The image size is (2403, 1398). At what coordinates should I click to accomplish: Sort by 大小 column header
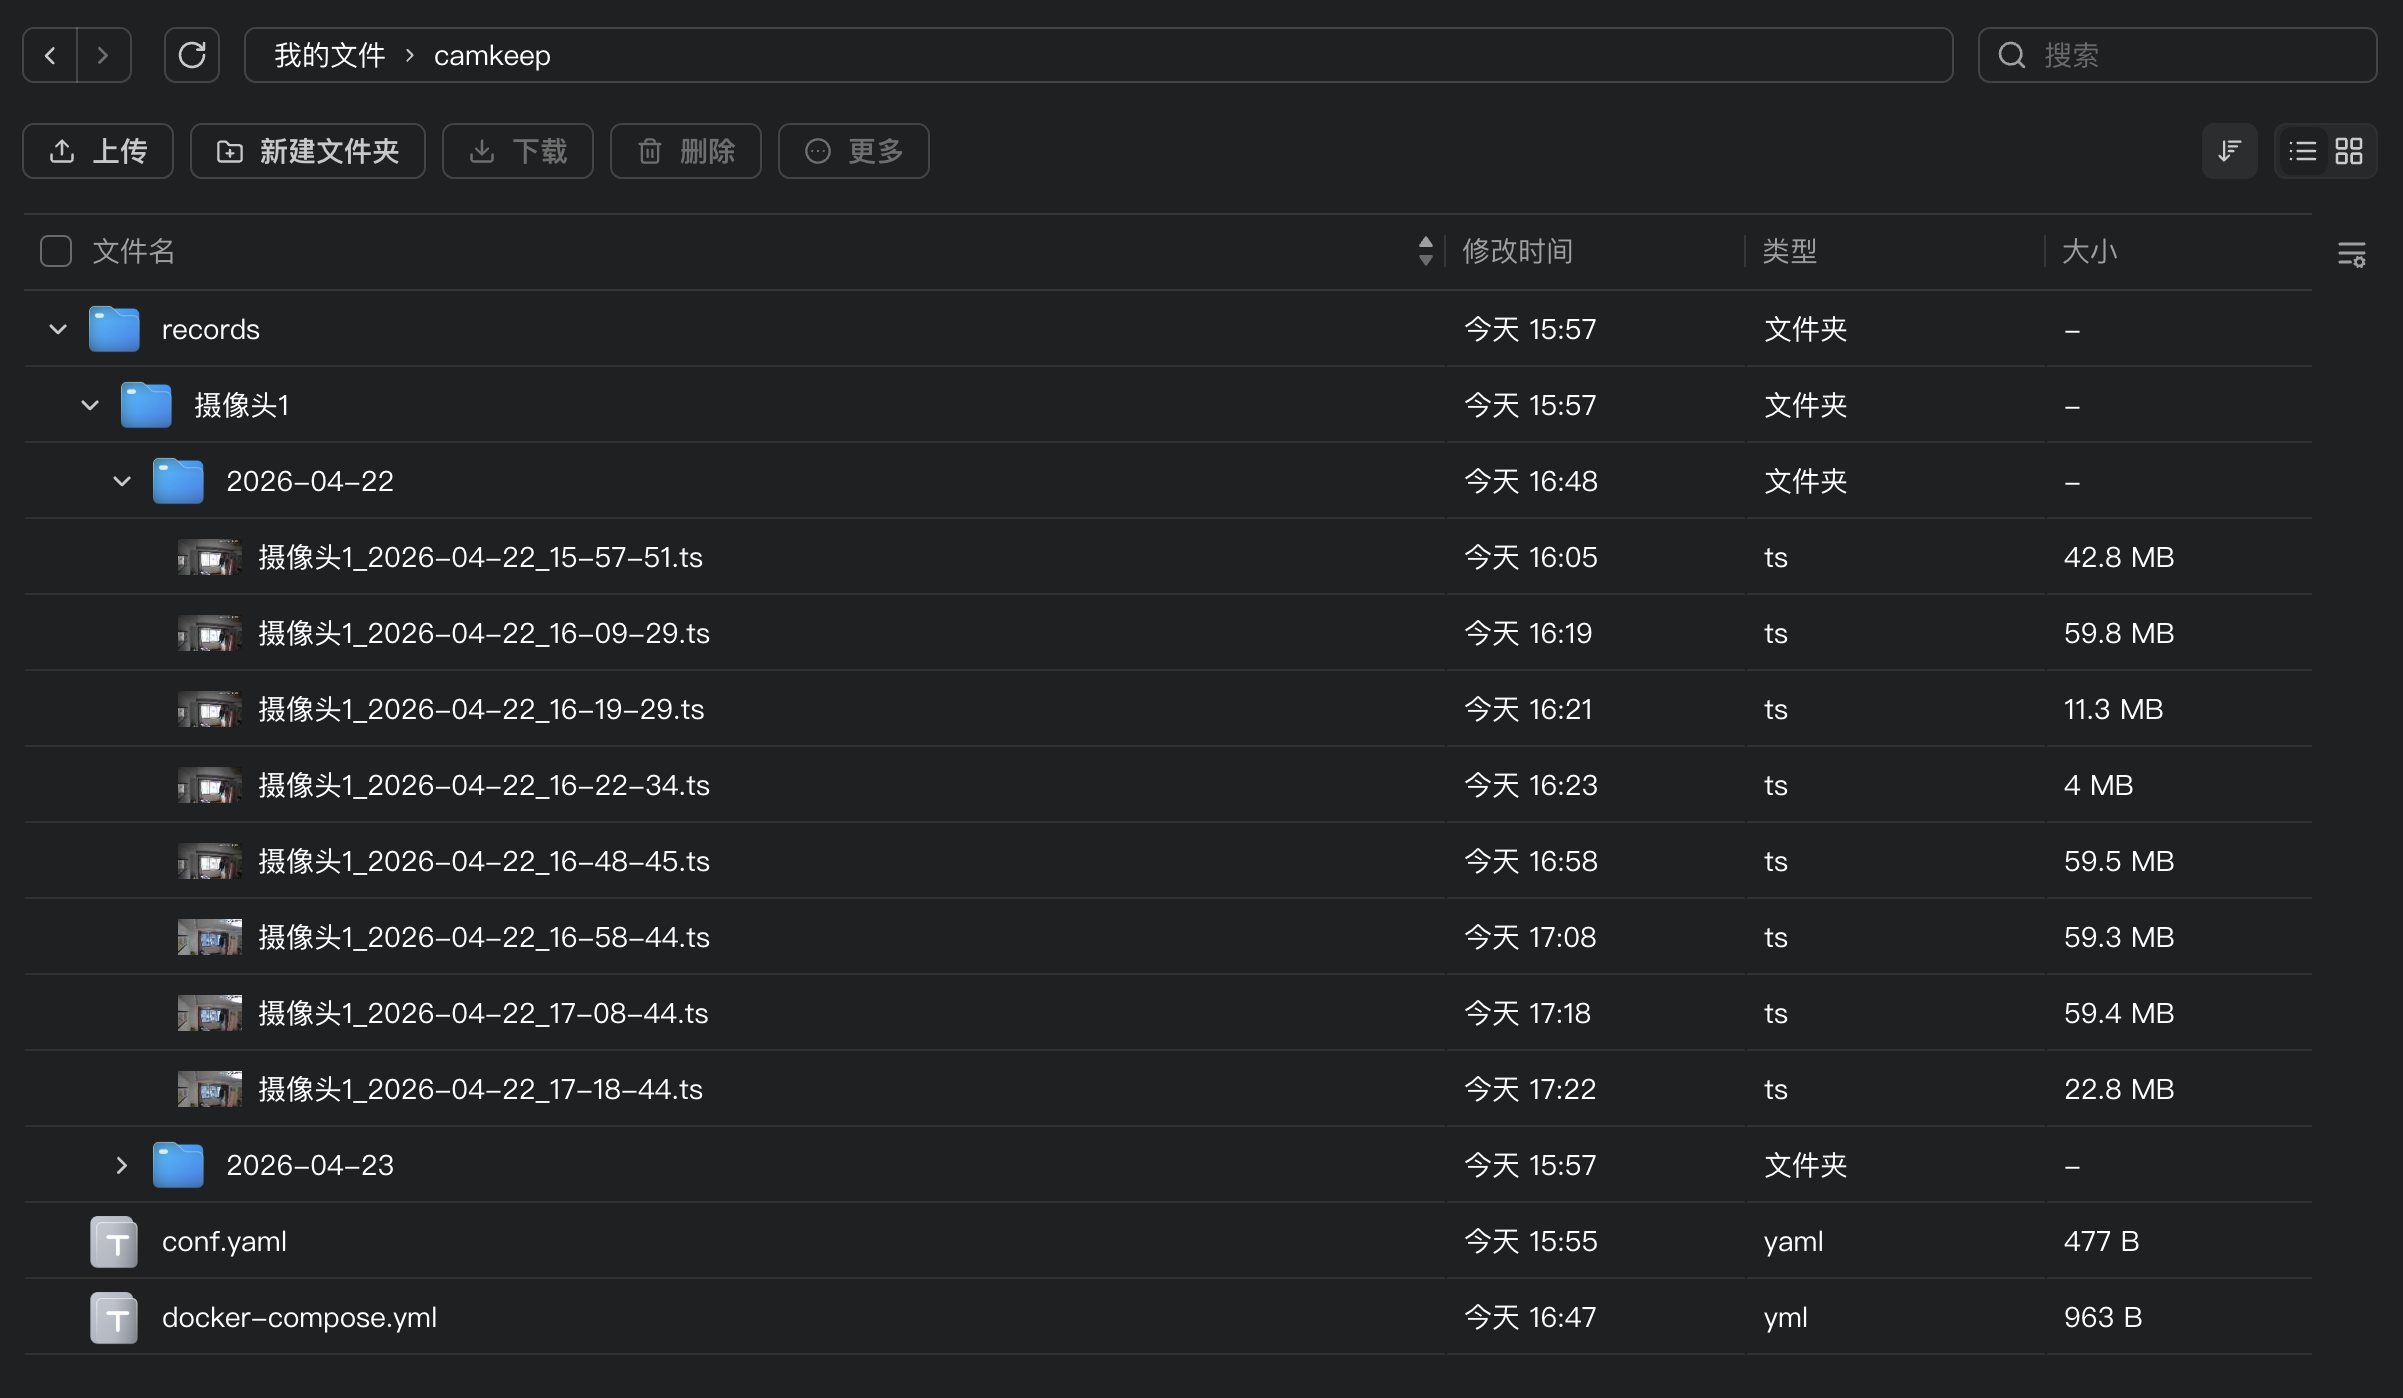(x=2089, y=251)
